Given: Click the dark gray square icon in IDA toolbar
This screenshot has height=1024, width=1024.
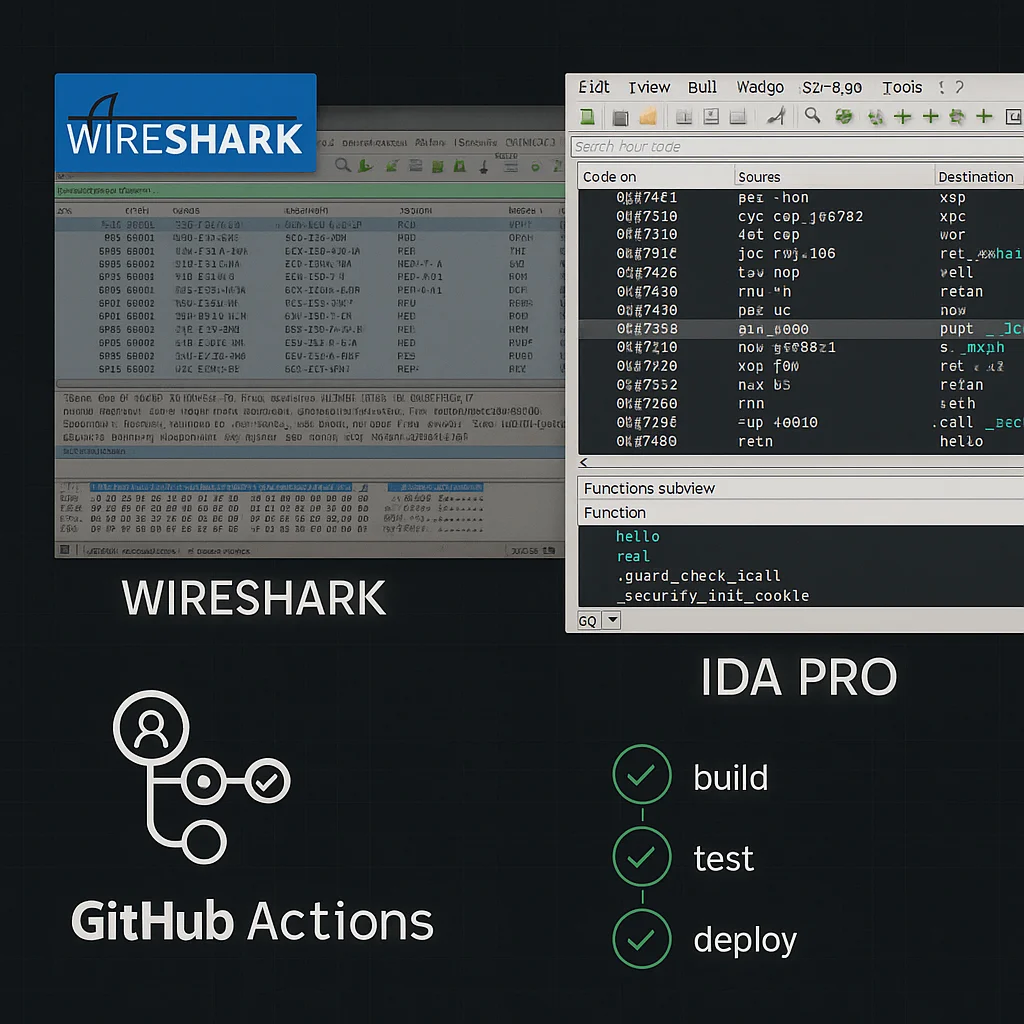Looking at the screenshot, I should pos(620,118).
